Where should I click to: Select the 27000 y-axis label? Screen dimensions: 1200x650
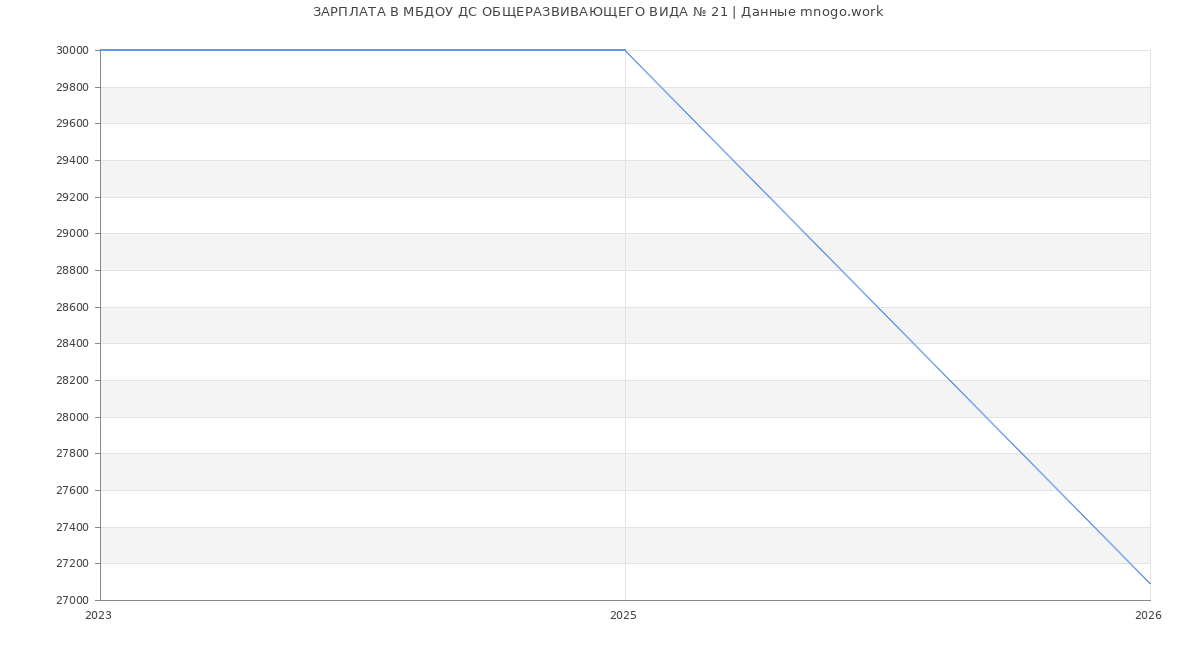[73, 601]
